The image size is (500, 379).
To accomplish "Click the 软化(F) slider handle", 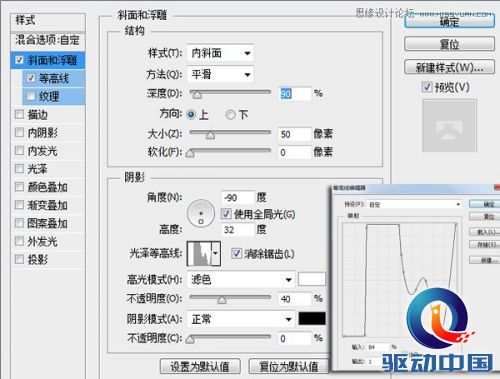I will click(x=190, y=153).
